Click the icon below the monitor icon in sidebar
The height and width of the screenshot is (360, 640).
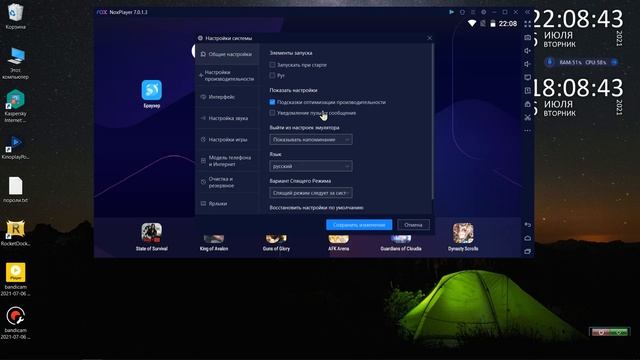[x=528, y=91]
